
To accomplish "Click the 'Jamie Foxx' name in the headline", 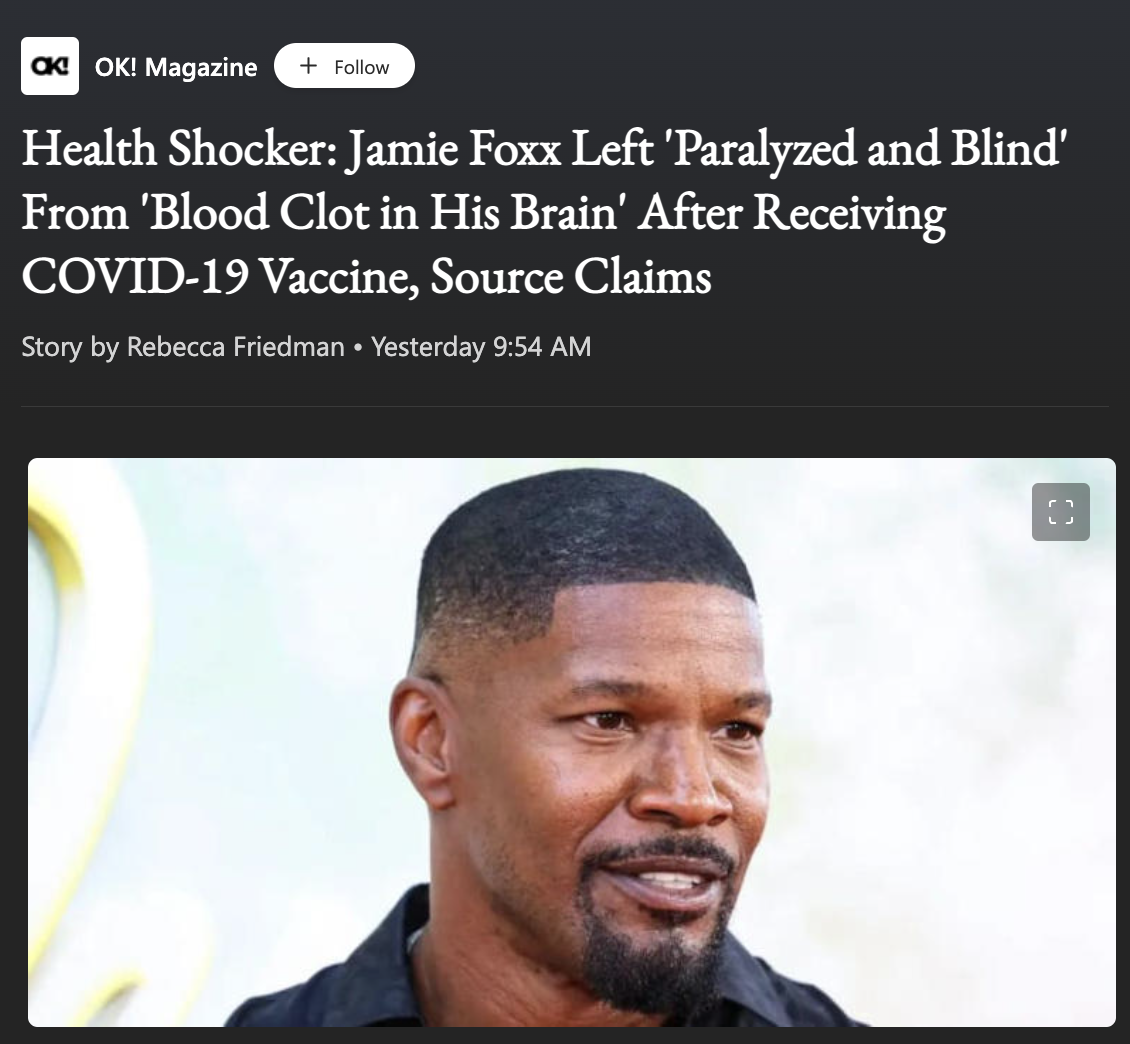I will [x=452, y=148].
